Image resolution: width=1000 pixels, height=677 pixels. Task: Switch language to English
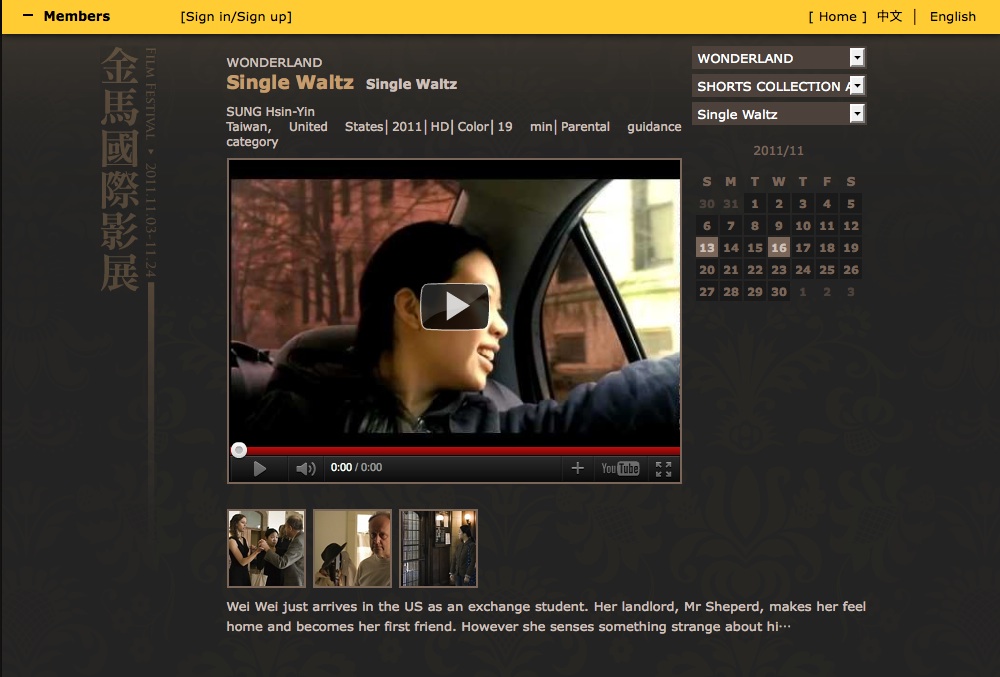tap(953, 17)
